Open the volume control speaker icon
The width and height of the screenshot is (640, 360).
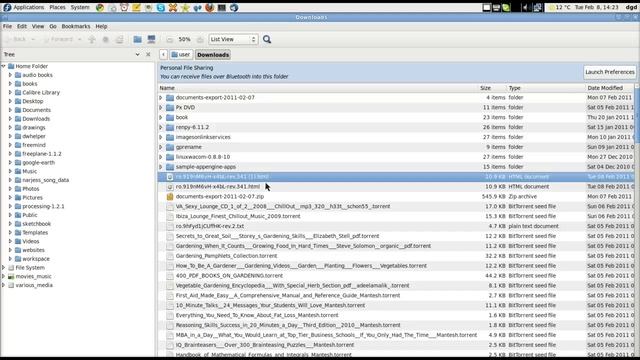526,7
